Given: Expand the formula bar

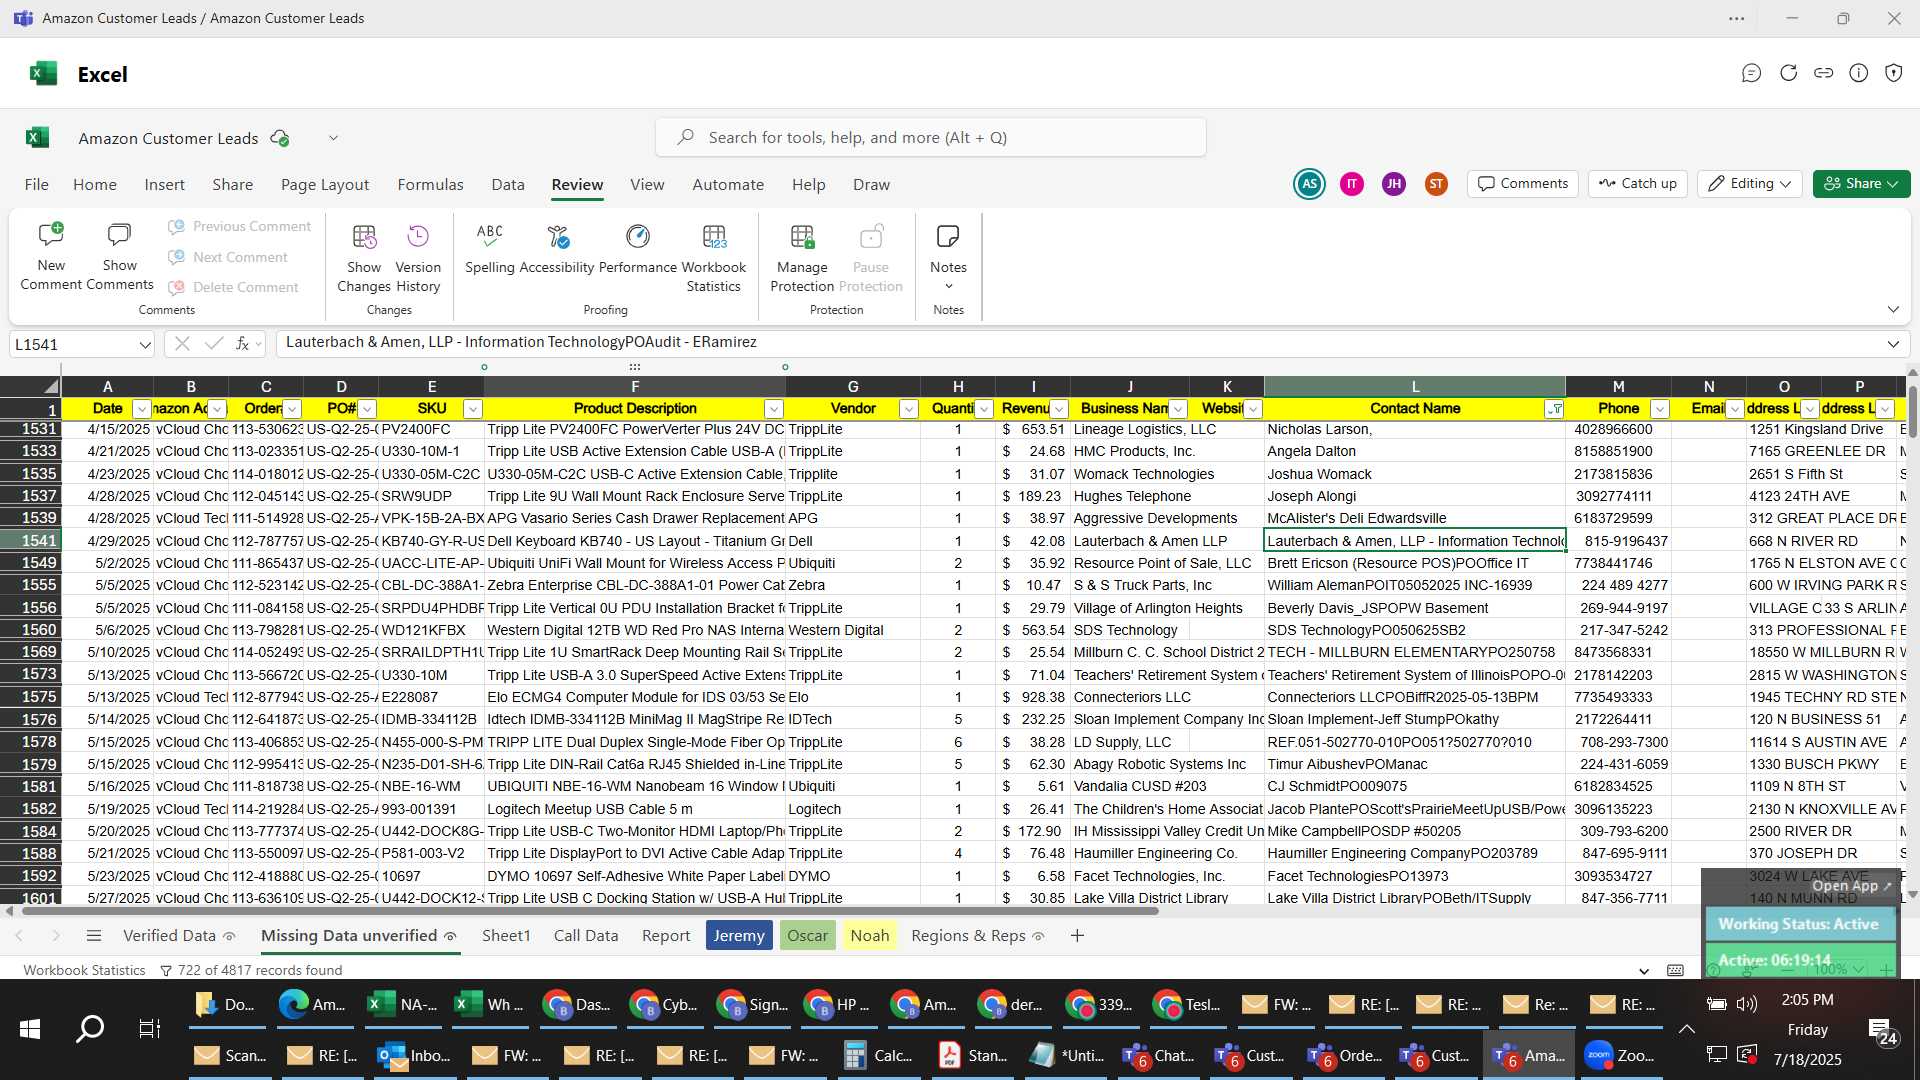Looking at the screenshot, I should coord(1893,344).
